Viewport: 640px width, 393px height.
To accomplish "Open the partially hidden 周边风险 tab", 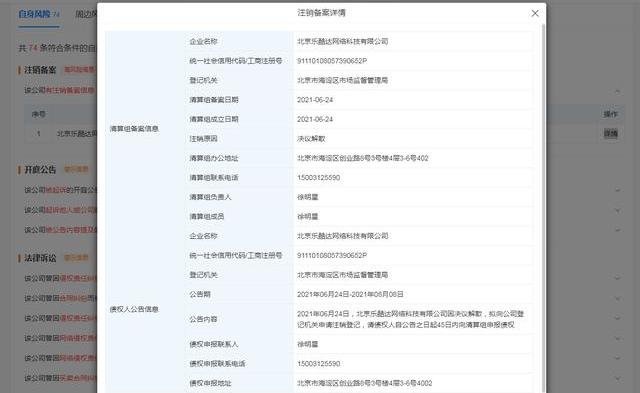I will pos(86,14).
